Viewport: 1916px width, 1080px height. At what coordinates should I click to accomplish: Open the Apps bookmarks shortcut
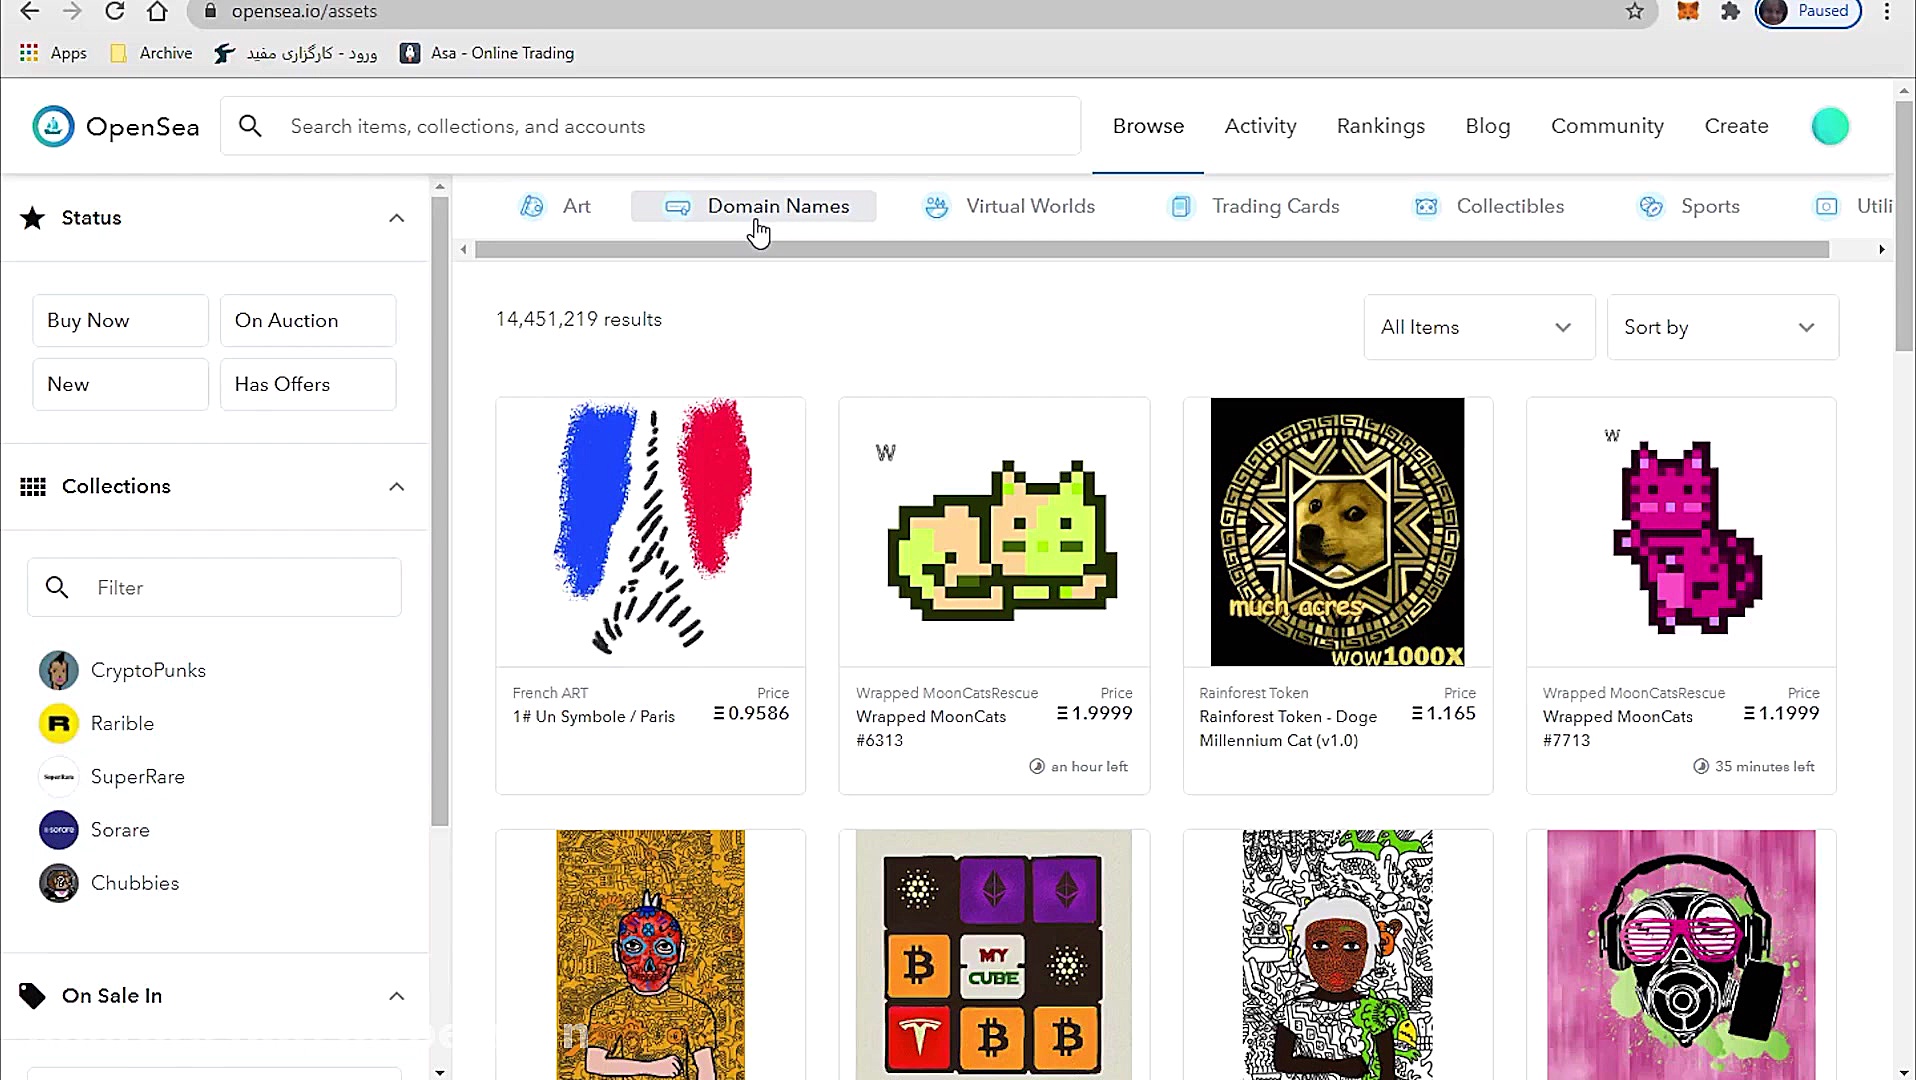pyautogui.click(x=53, y=53)
